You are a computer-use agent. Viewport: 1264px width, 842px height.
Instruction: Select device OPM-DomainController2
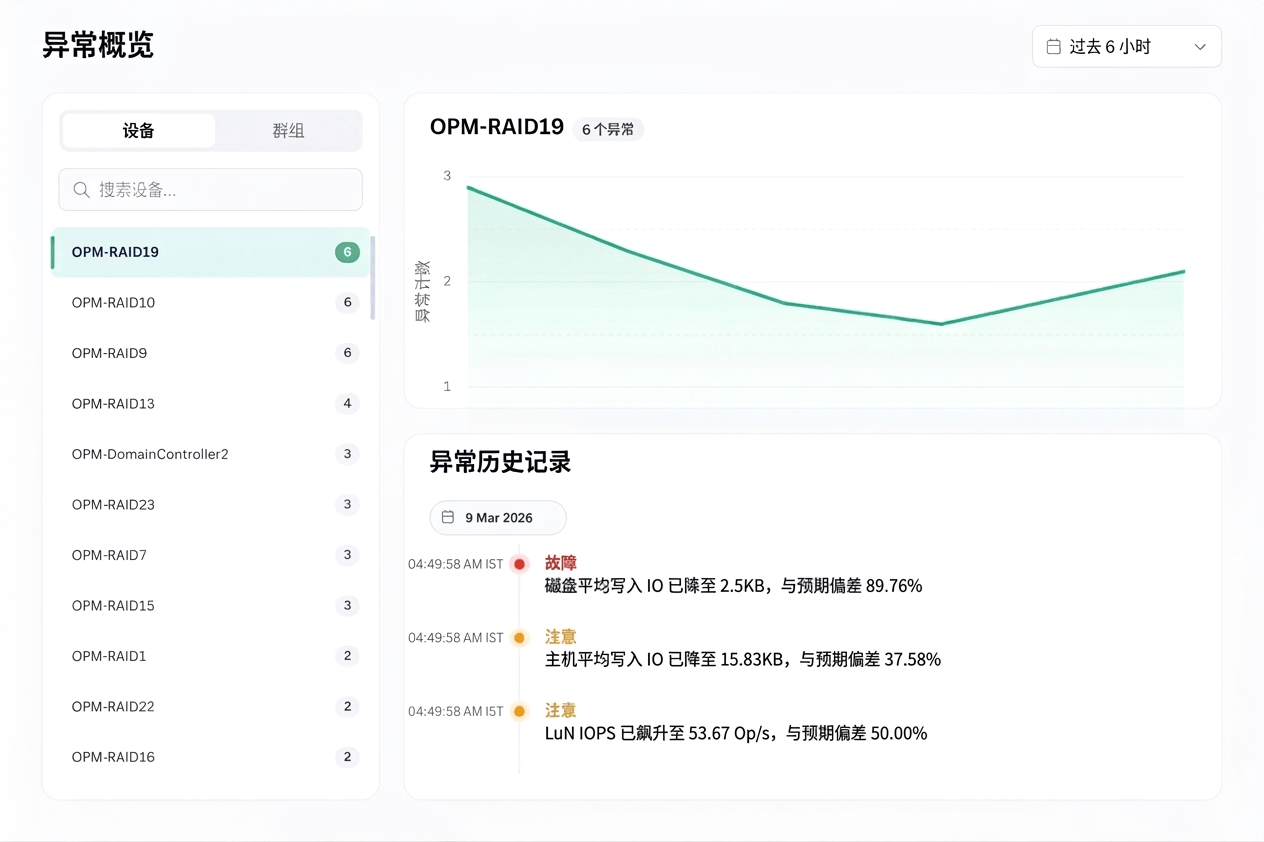click(211, 454)
